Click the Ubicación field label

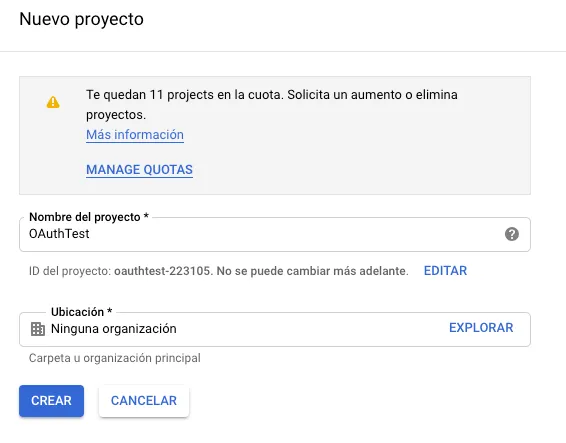pos(82,312)
